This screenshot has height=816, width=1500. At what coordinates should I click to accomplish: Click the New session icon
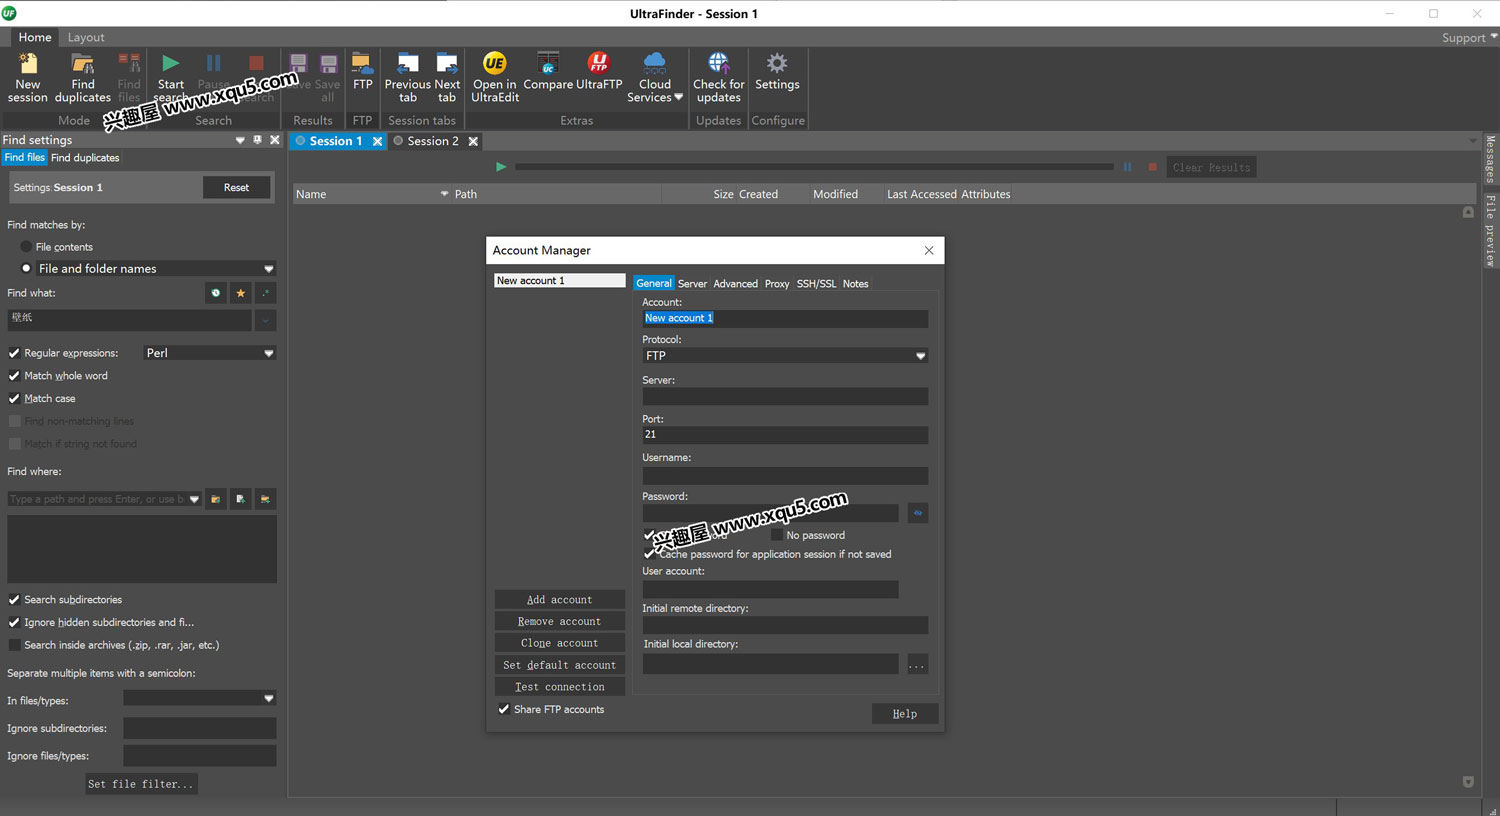click(28, 64)
